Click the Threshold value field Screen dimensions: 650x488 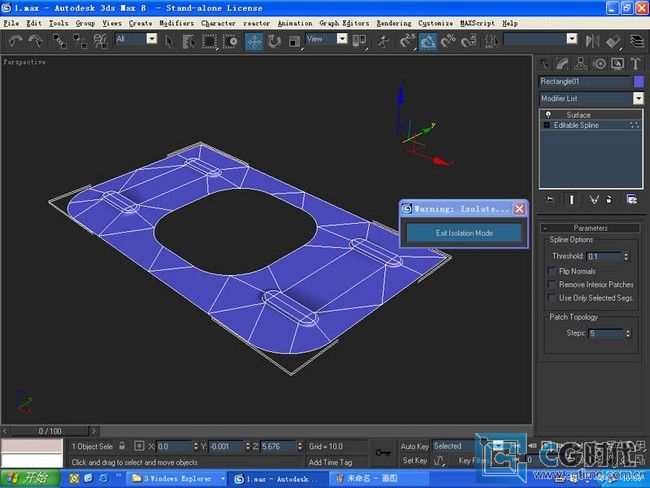pyautogui.click(x=604, y=257)
